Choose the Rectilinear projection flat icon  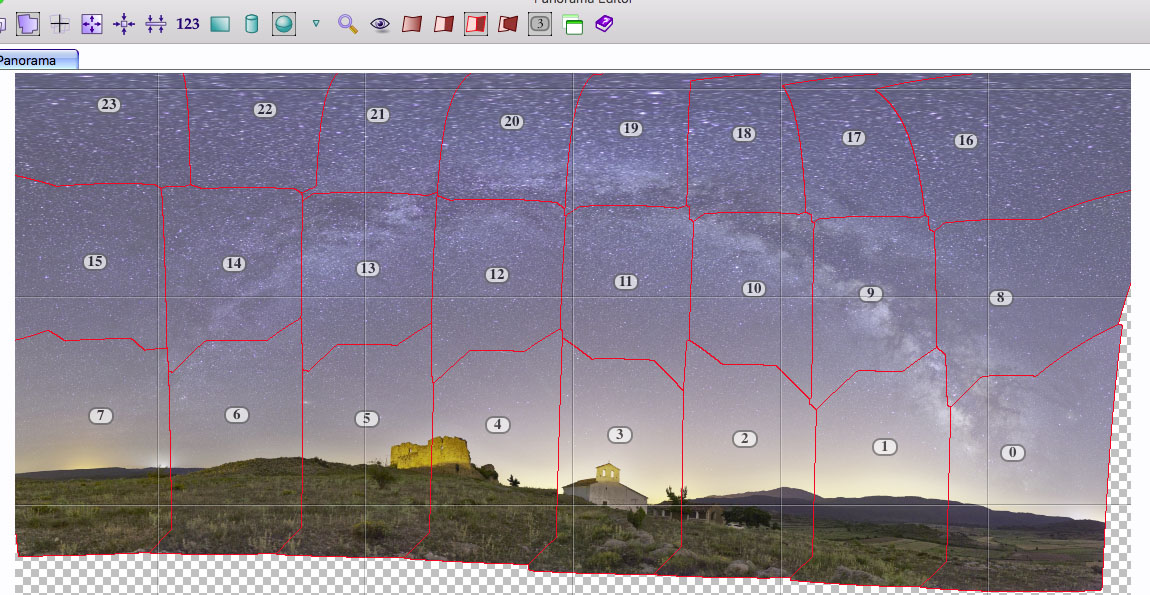point(220,24)
